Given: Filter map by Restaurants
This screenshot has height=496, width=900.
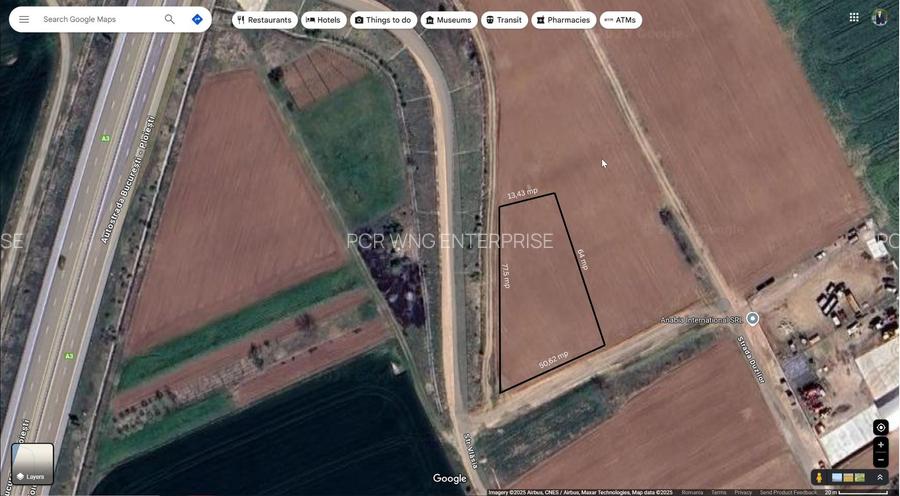Looking at the screenshot, I should point(265,20).
